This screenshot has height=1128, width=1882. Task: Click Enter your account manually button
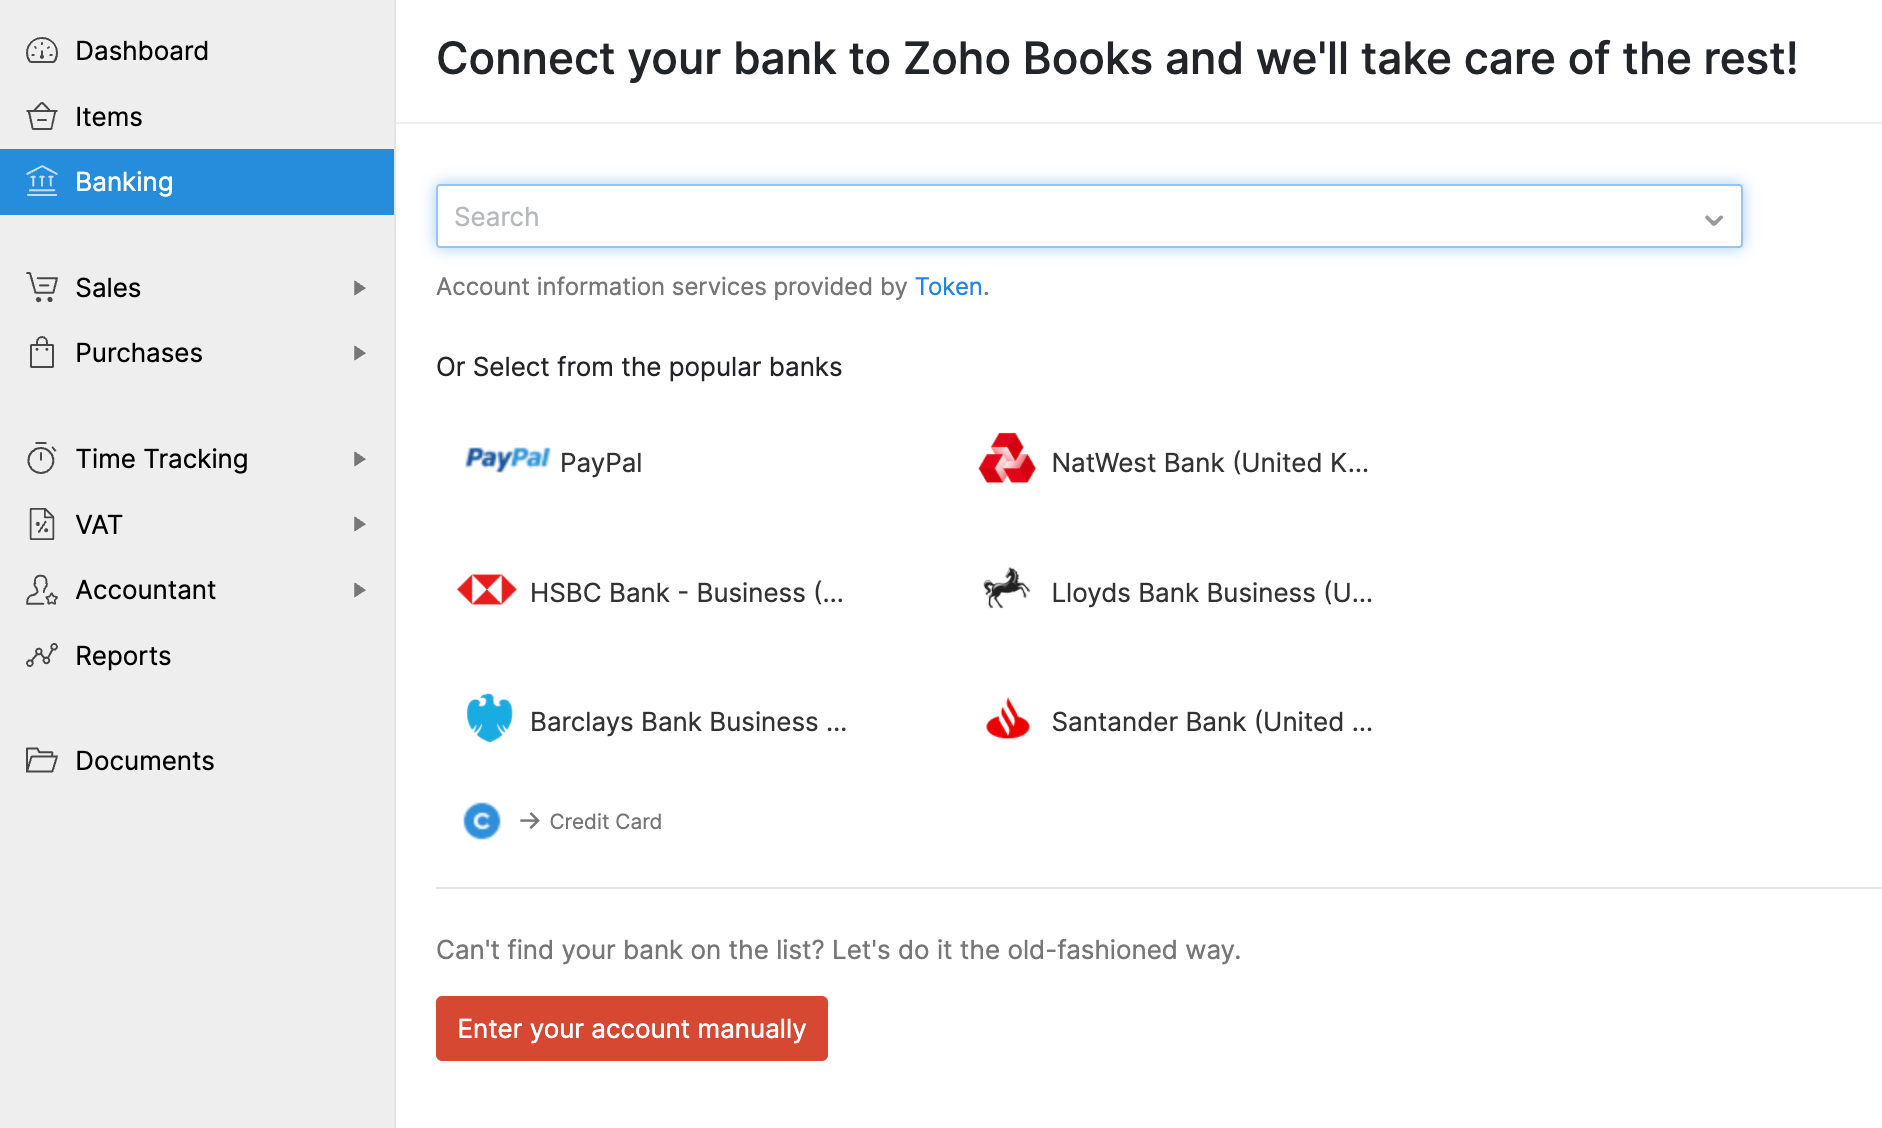(x=631, y=1028)
